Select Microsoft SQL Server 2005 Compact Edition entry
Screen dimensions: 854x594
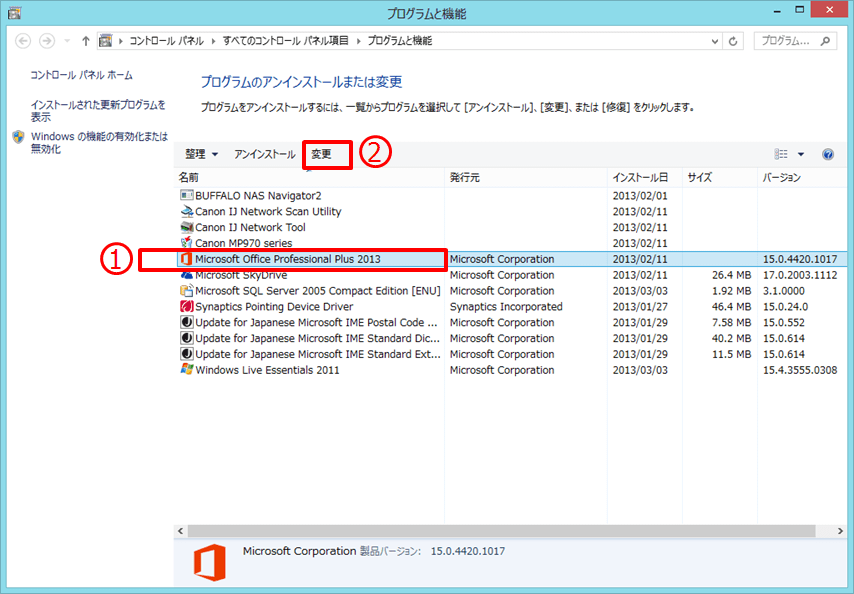(318, 291)
